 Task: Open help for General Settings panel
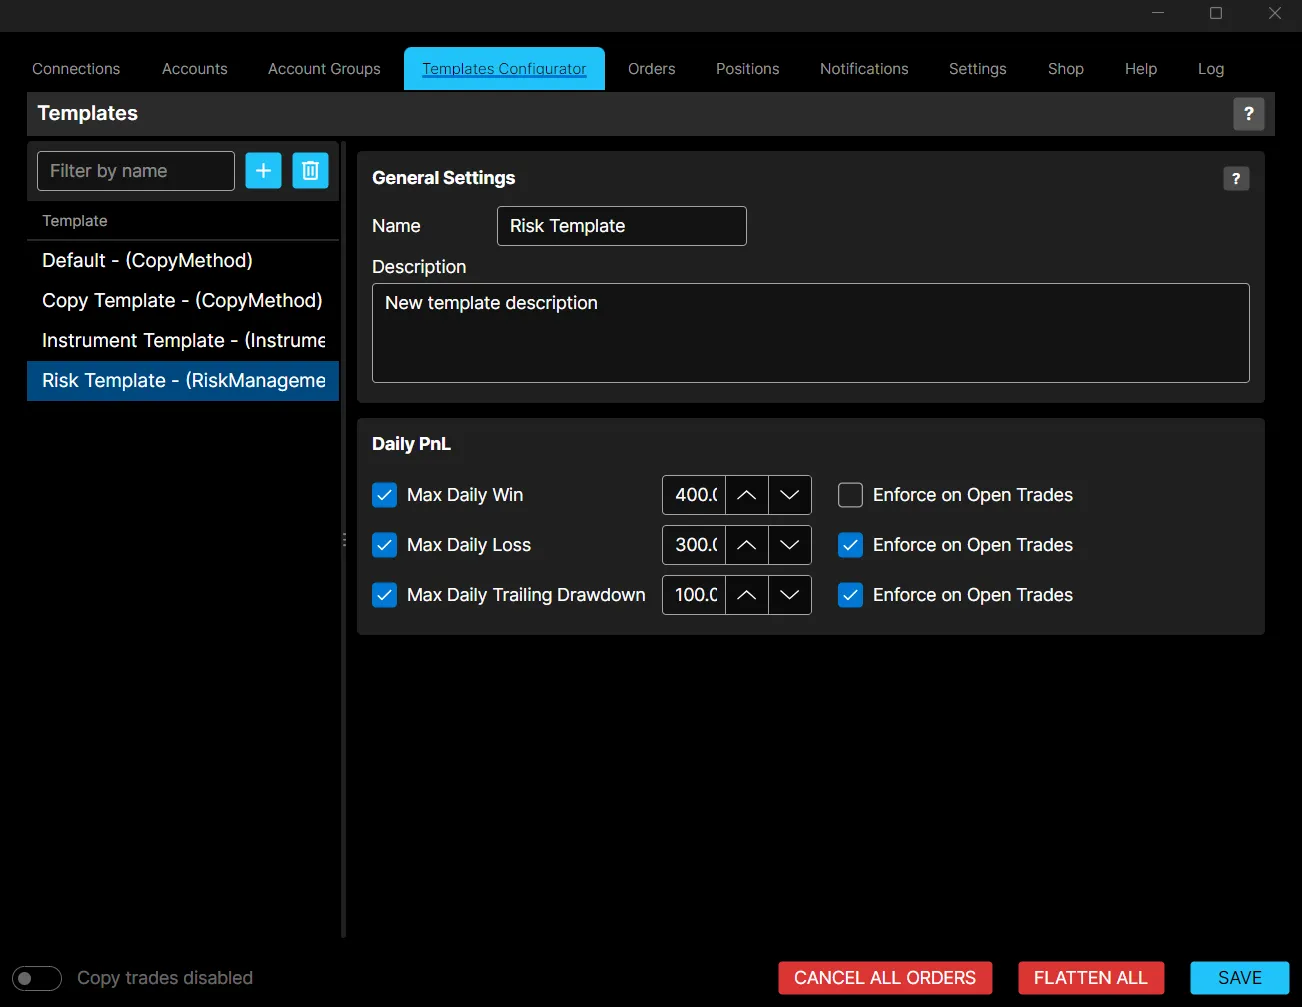tap(1236, 179)
